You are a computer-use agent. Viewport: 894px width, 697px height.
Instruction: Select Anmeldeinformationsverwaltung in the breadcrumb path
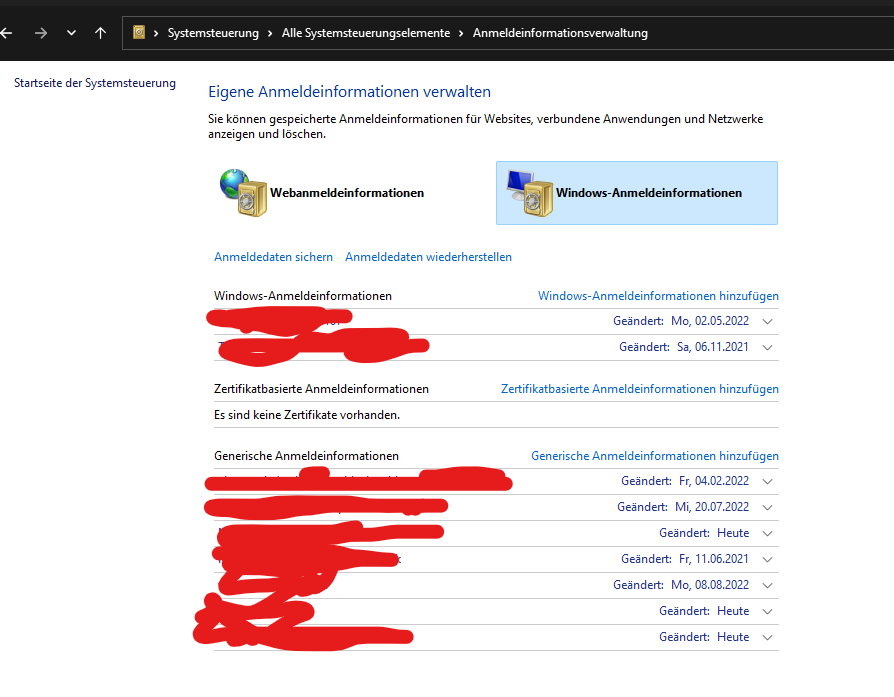coord(560,32)
